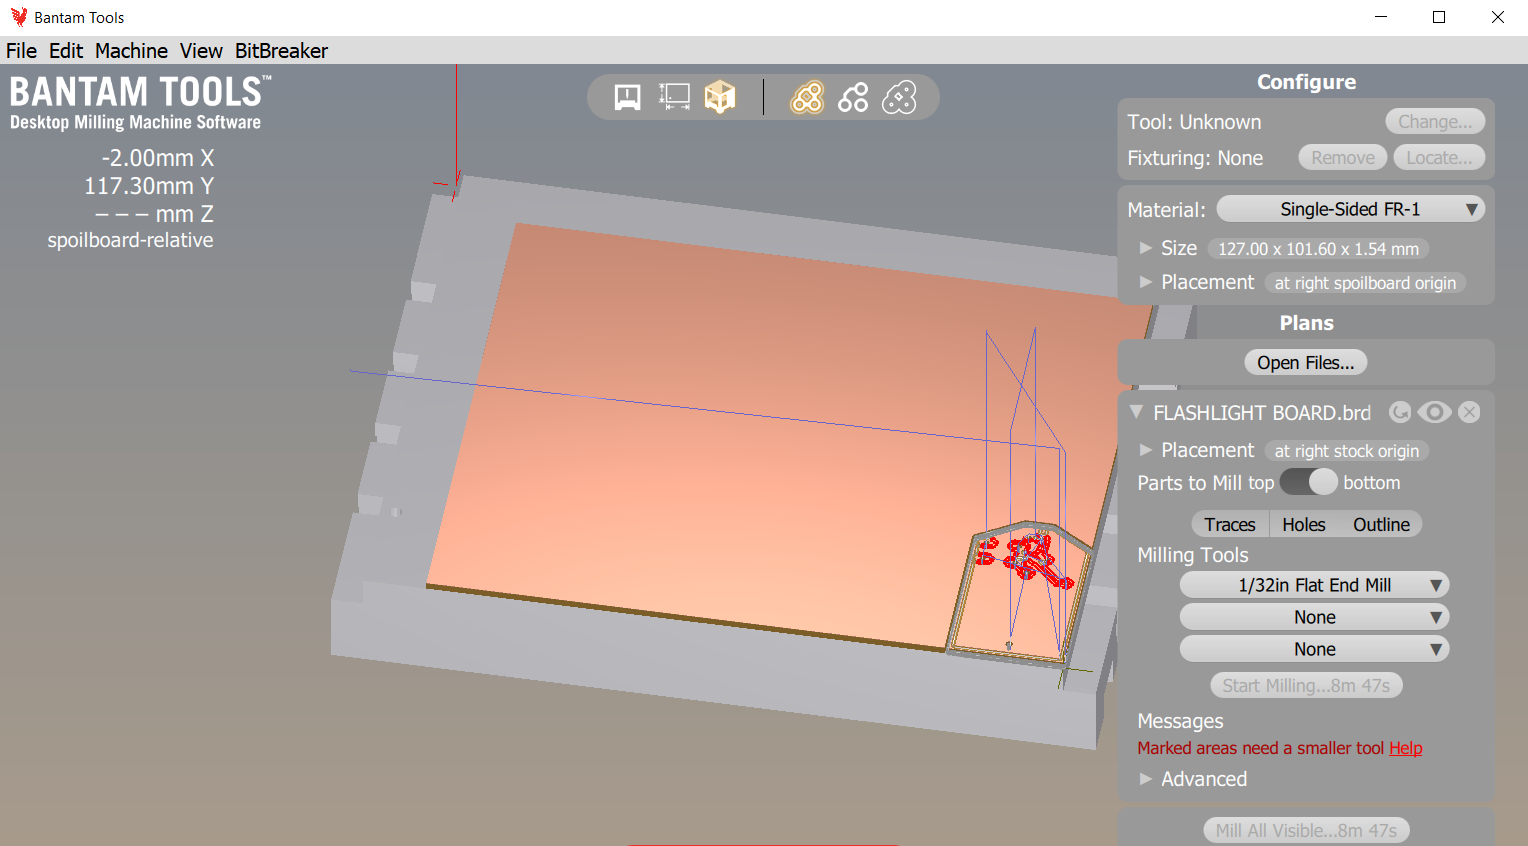Hide FLASHLIGHT BOARD.brd with the eye icon
This screenshot has width=1528, height=846.
click(x=1434, y=412)
